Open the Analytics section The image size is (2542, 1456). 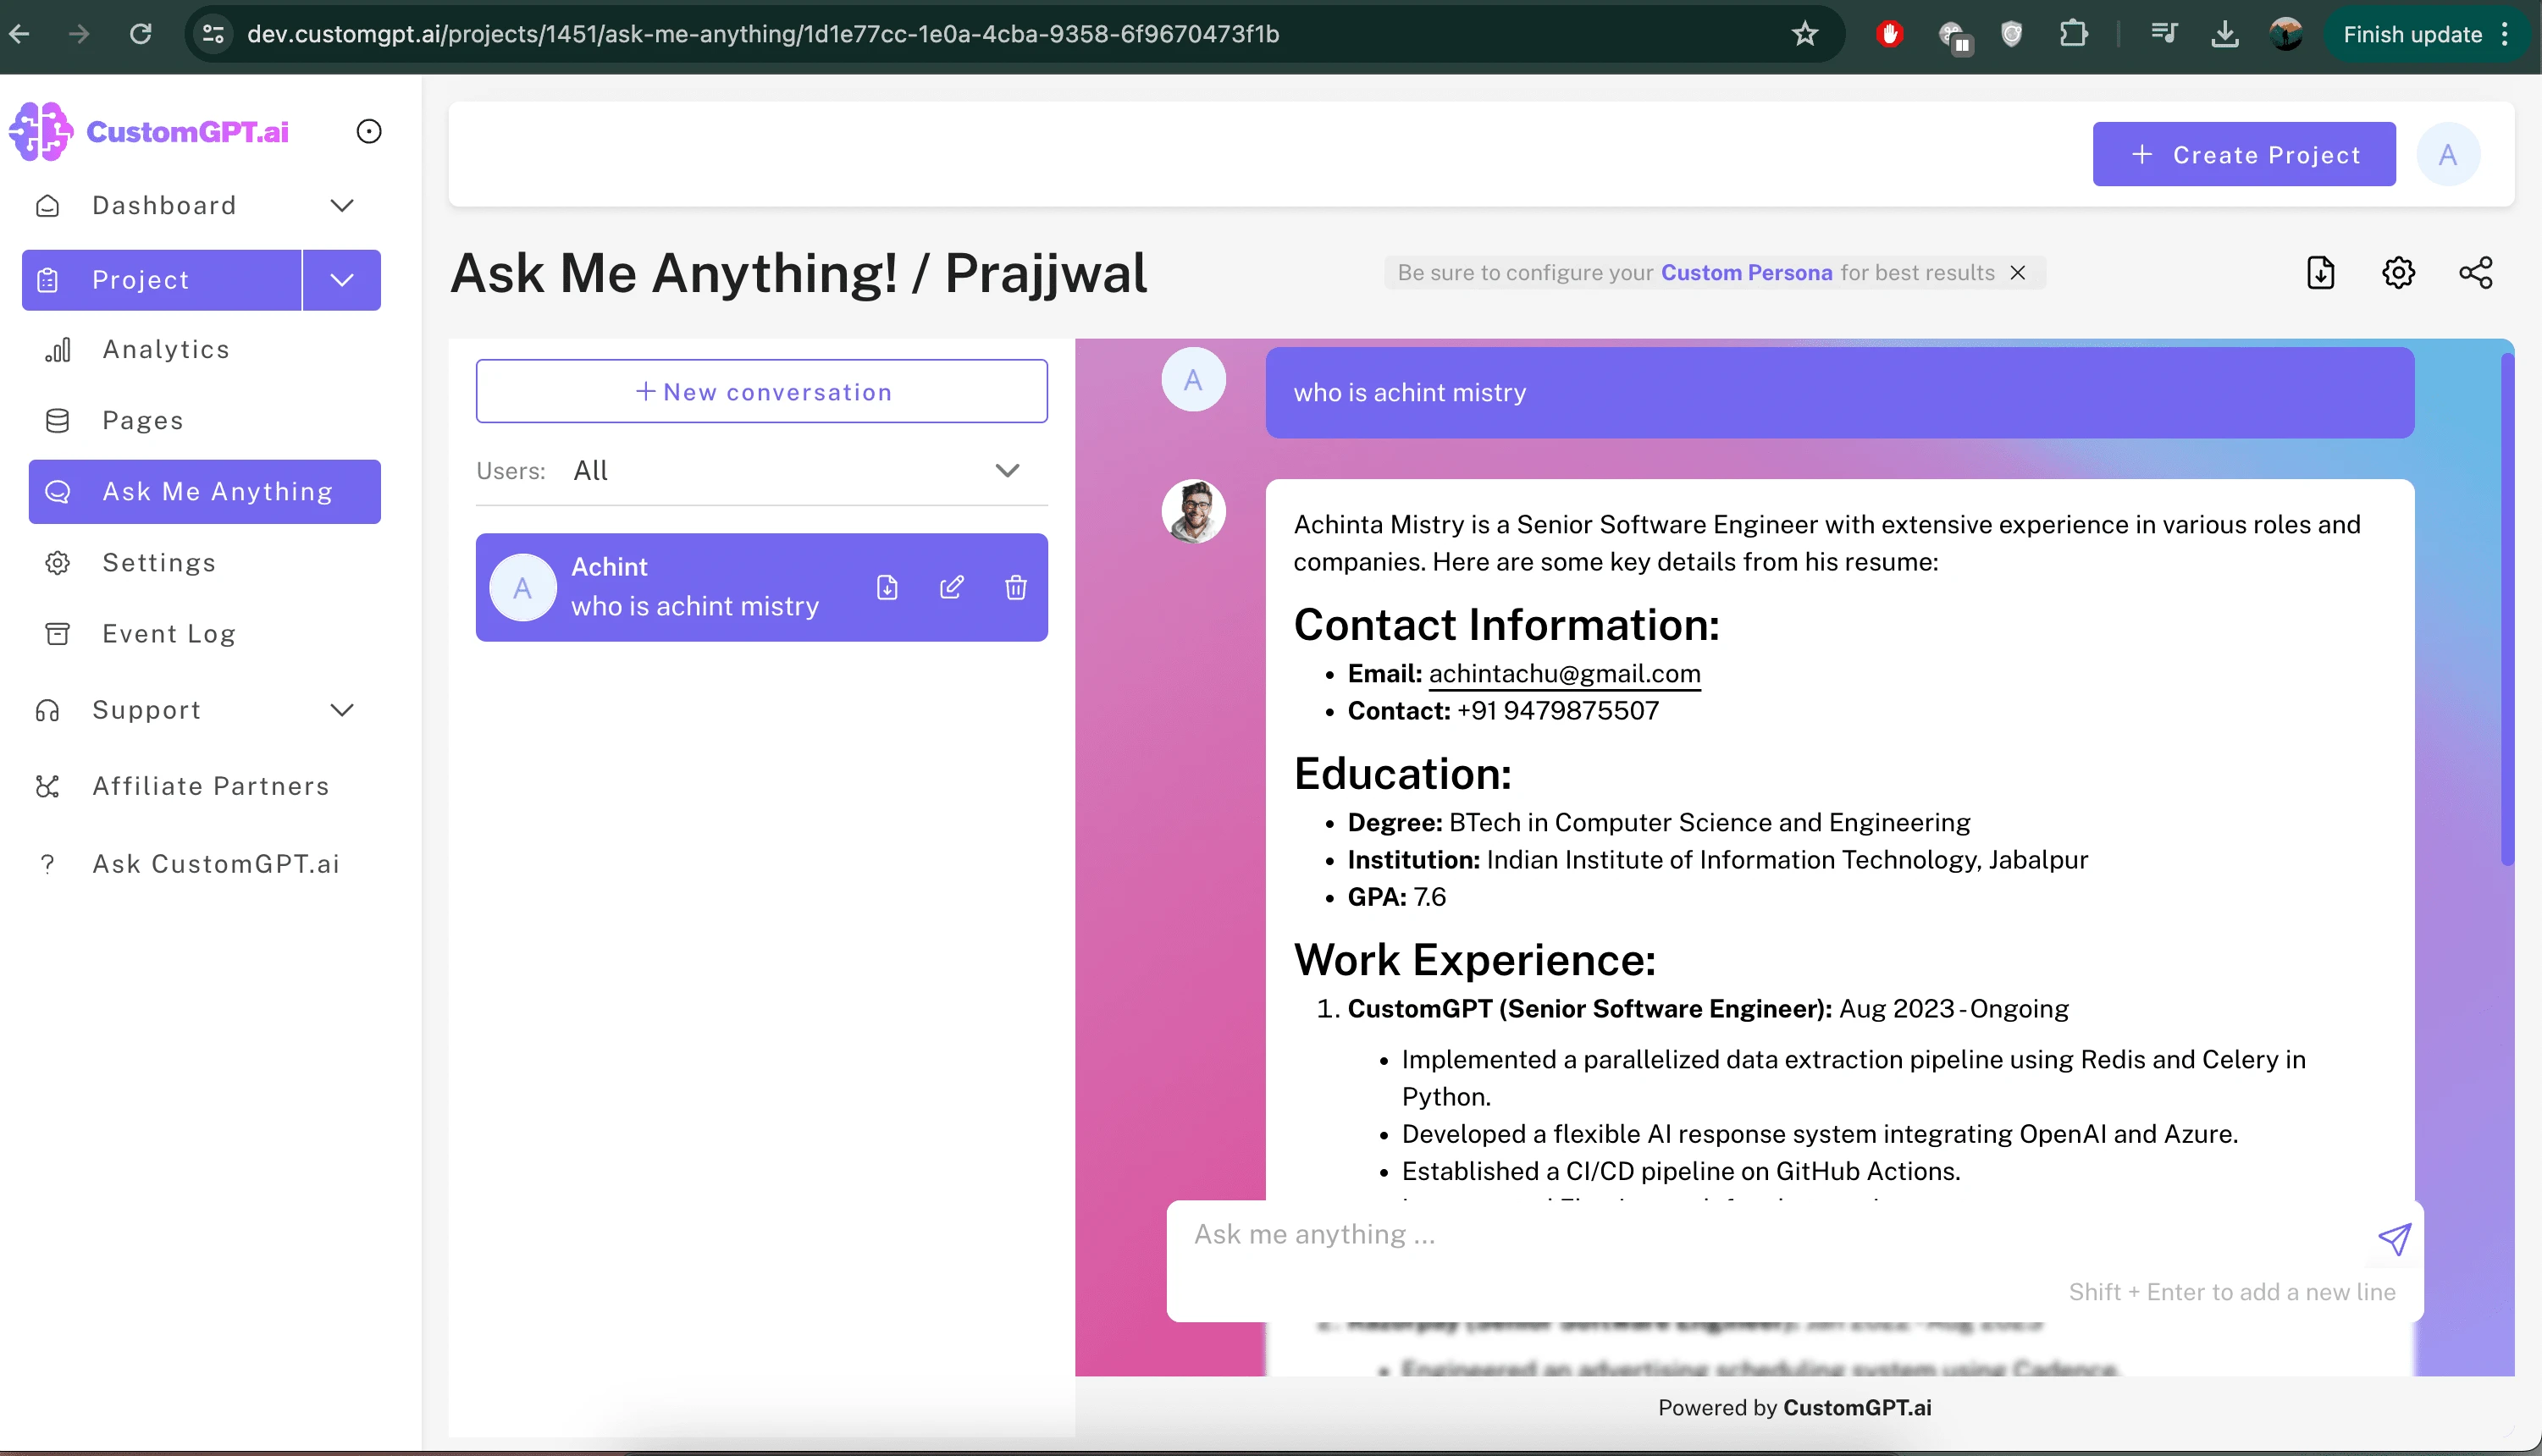(166, 350)
